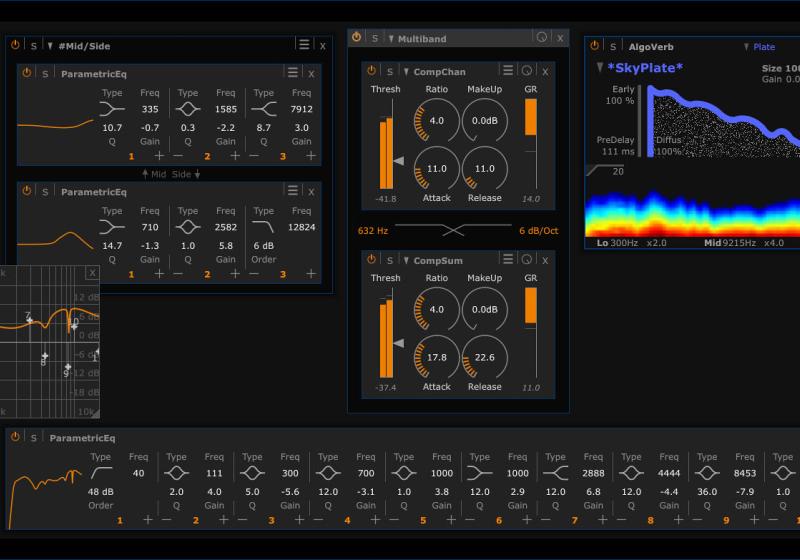
Task: Click CompChan Ratio knob showing 4.0
Action: [437, 121]
